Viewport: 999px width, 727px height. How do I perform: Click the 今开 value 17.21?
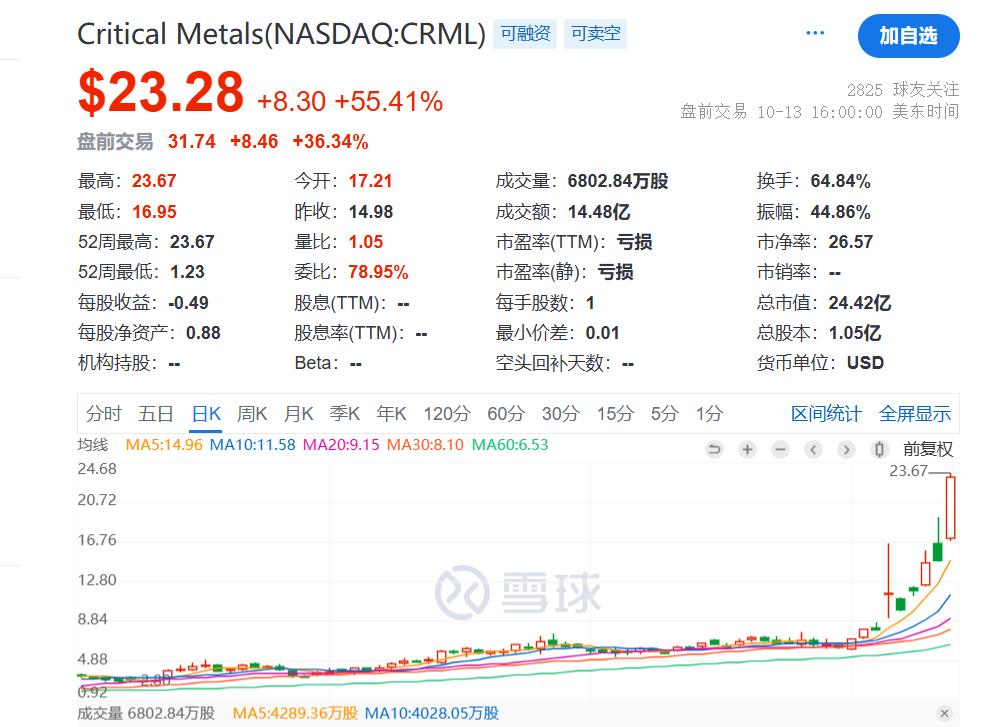pyautogui.click(x=370, y=181)
